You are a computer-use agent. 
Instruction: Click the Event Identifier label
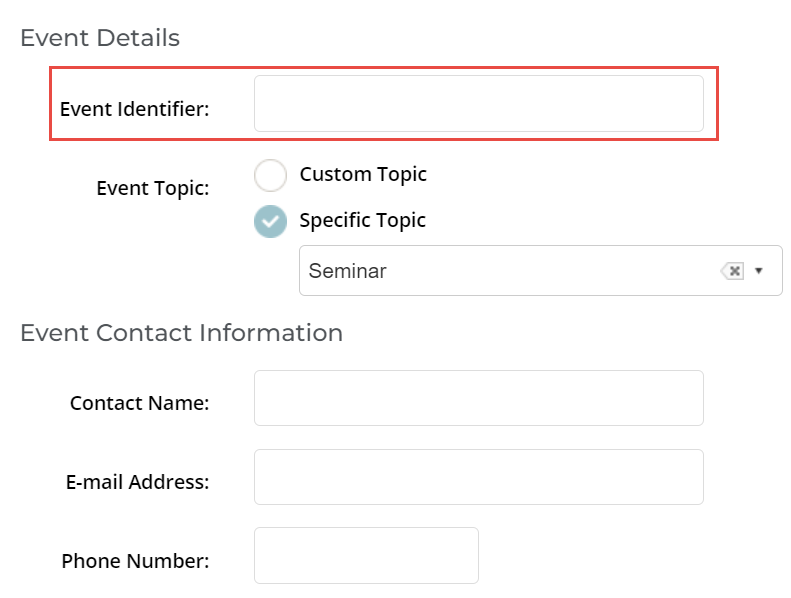point(135,109)
